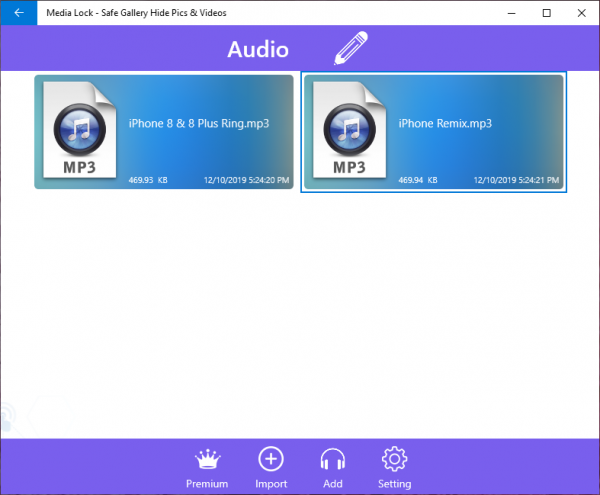Viewport: 600px width, 495px height.
Task: Close the Media Lock window
Action: pyautogui.click(x=582, y=13)
